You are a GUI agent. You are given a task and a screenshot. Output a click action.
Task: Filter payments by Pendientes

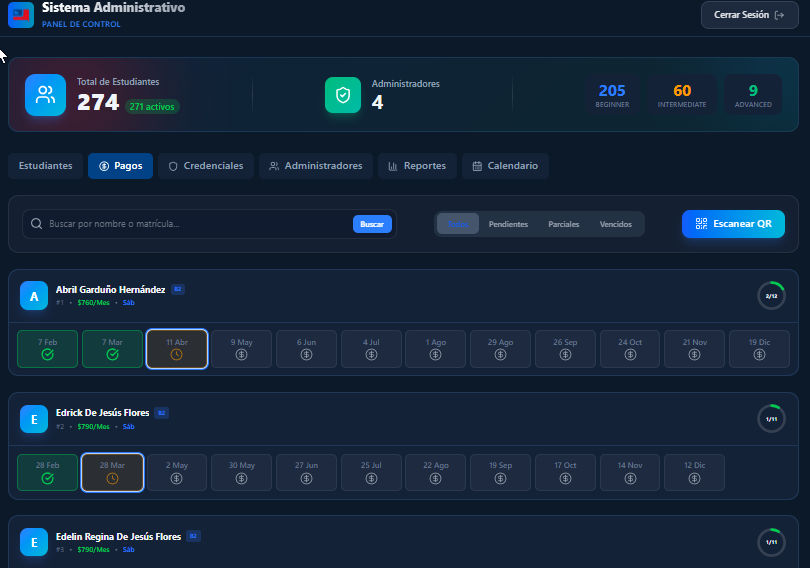coord(508,224)
